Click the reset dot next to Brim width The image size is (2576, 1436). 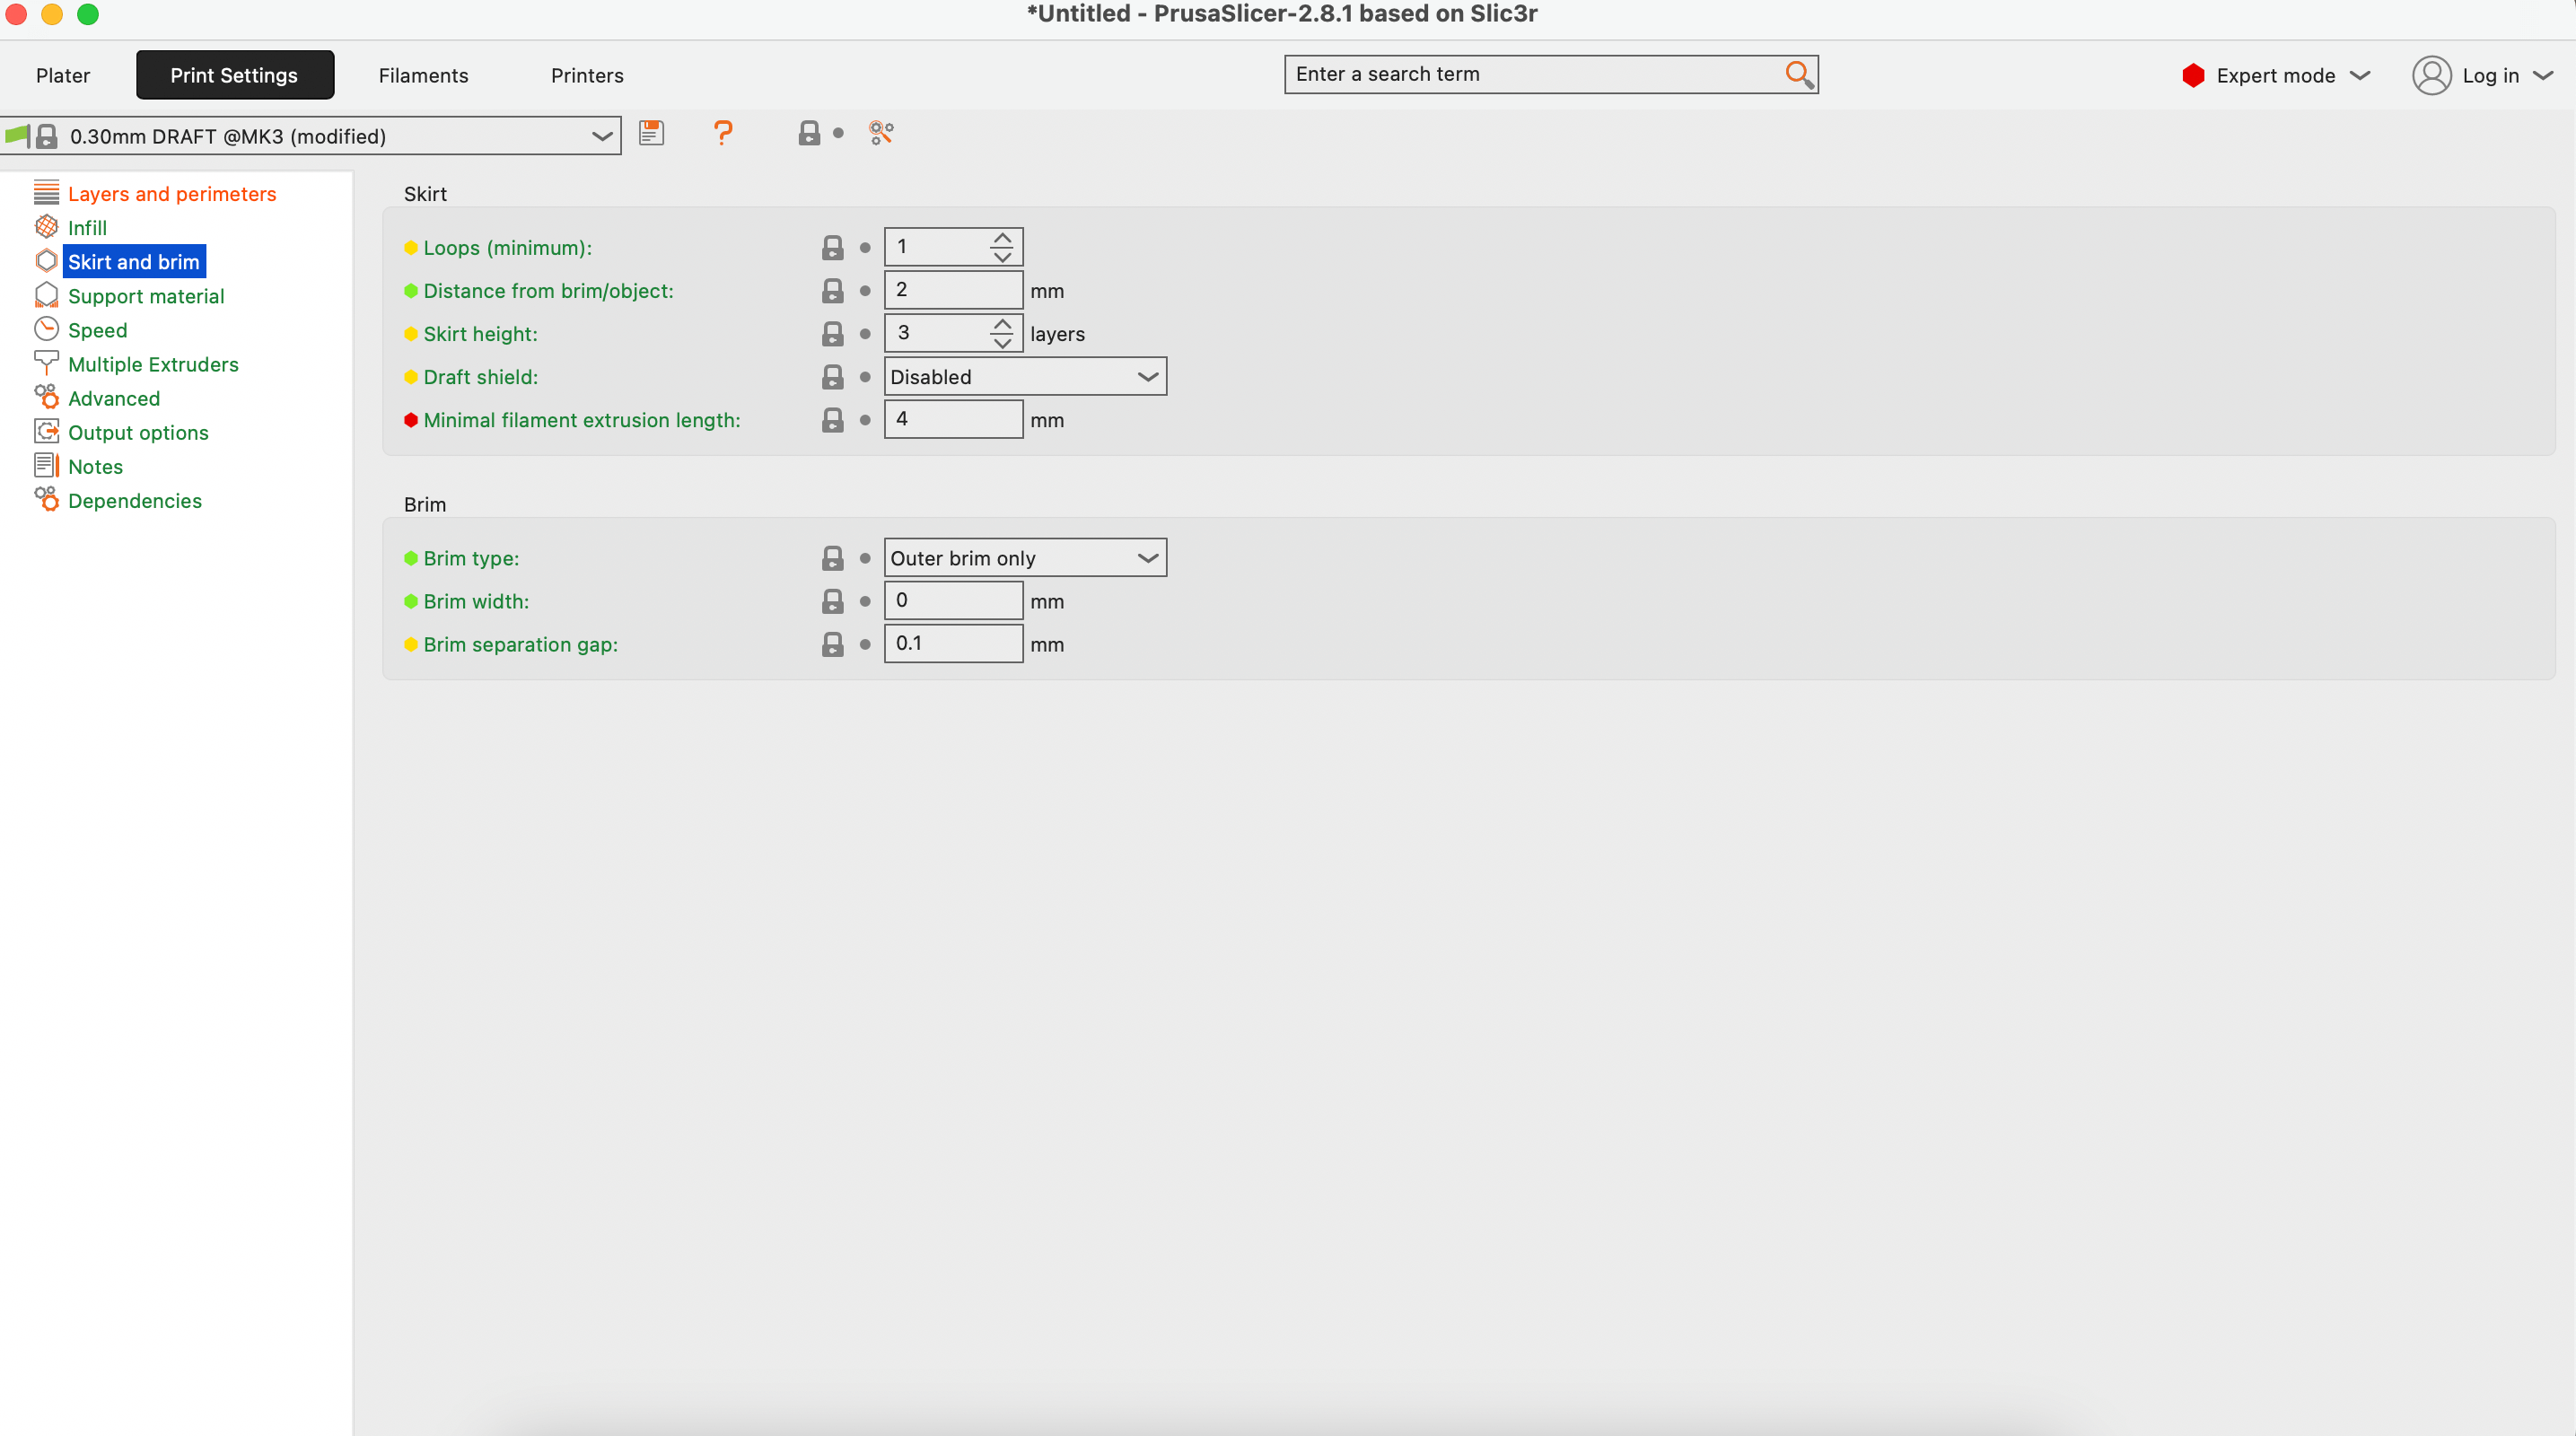(865, 601)
